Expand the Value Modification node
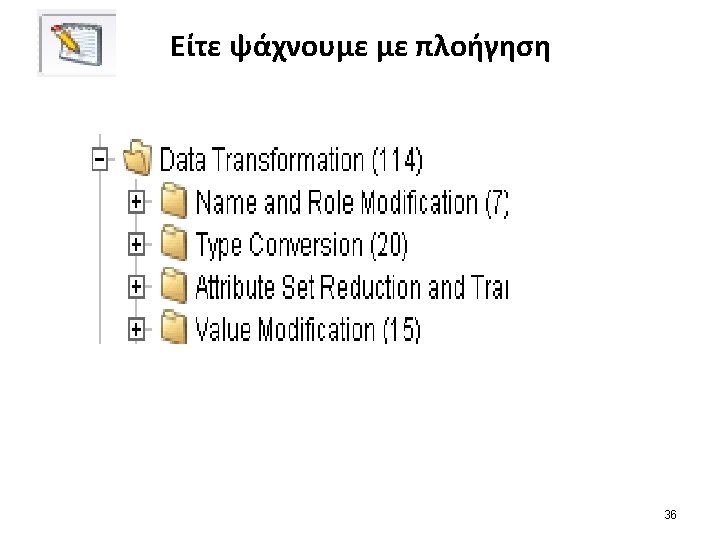The image size is (720, 540). (x=137, y=328)
